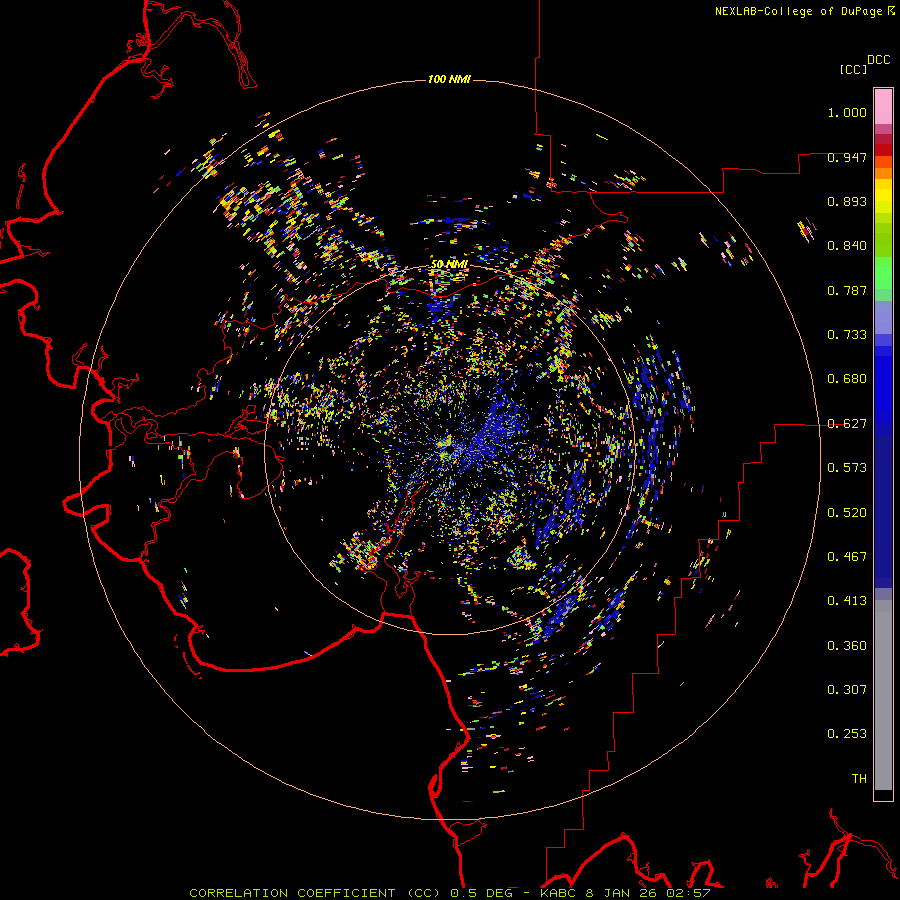
Task: Click the 0.733 legend value
Action: tap(847, 335)
